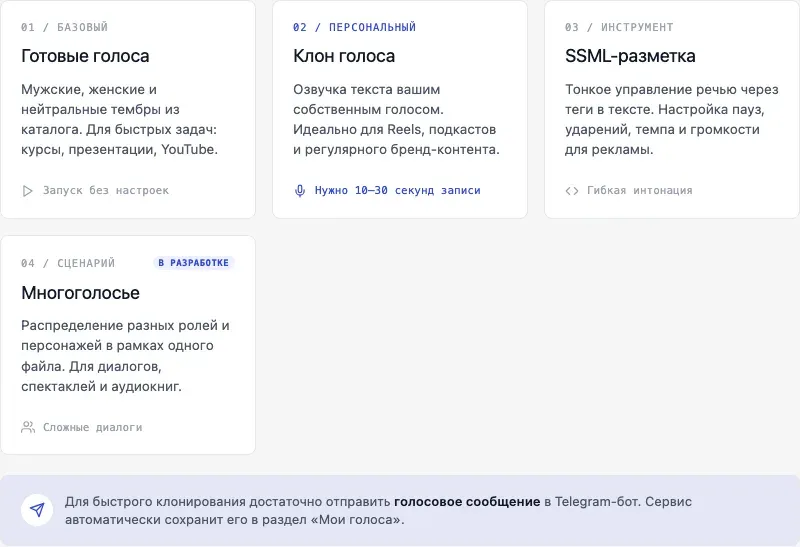Click the Многоголосье description about аудиокниг
Image resolution: width=800 pixels, height=547 pixels.
click(x=126, y=356)
